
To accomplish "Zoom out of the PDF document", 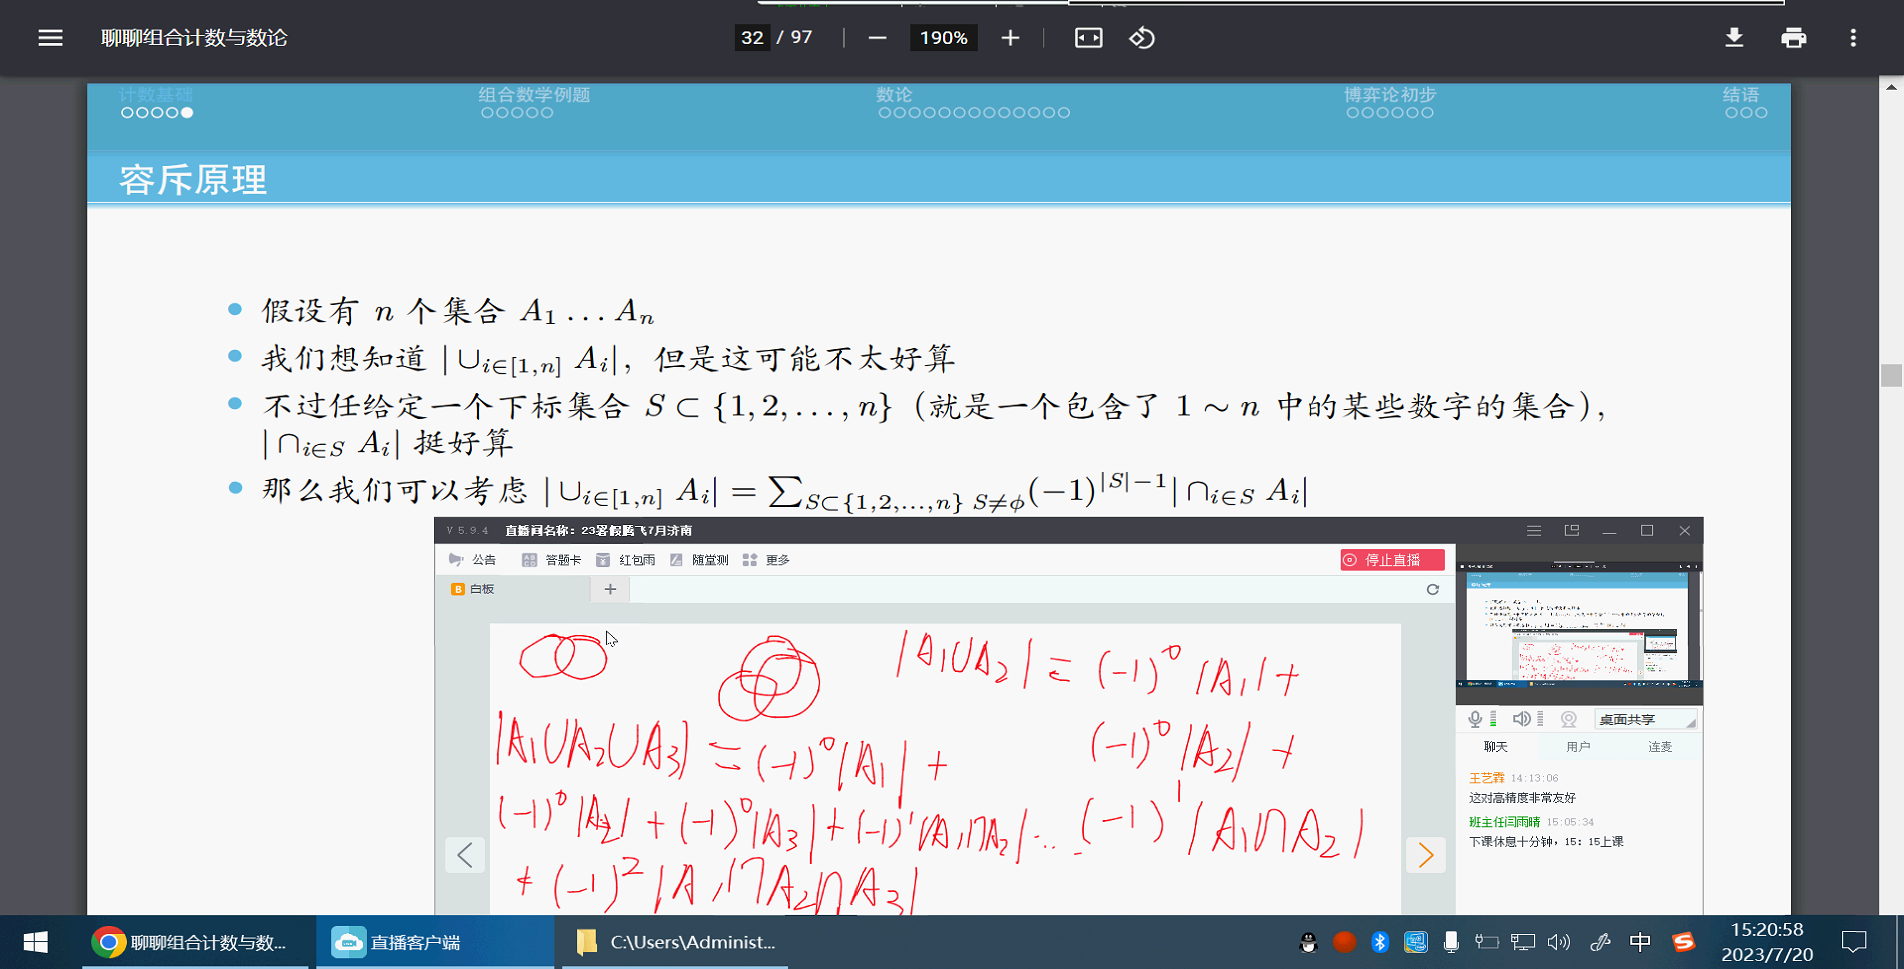I will pos(877,38).
